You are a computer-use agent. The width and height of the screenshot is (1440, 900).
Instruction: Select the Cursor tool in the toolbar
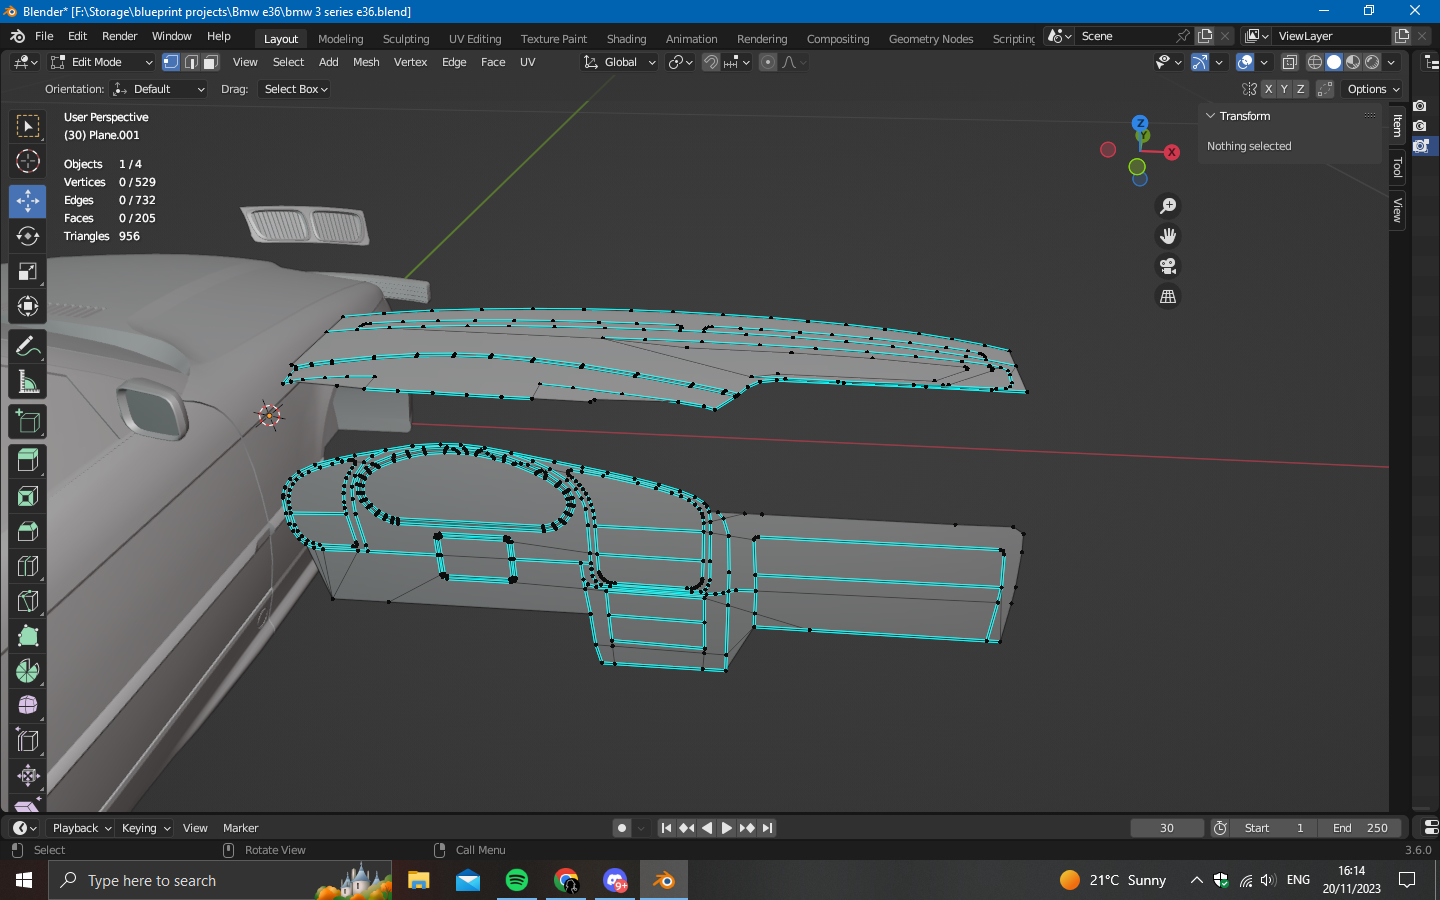click(x=28, y=161)
